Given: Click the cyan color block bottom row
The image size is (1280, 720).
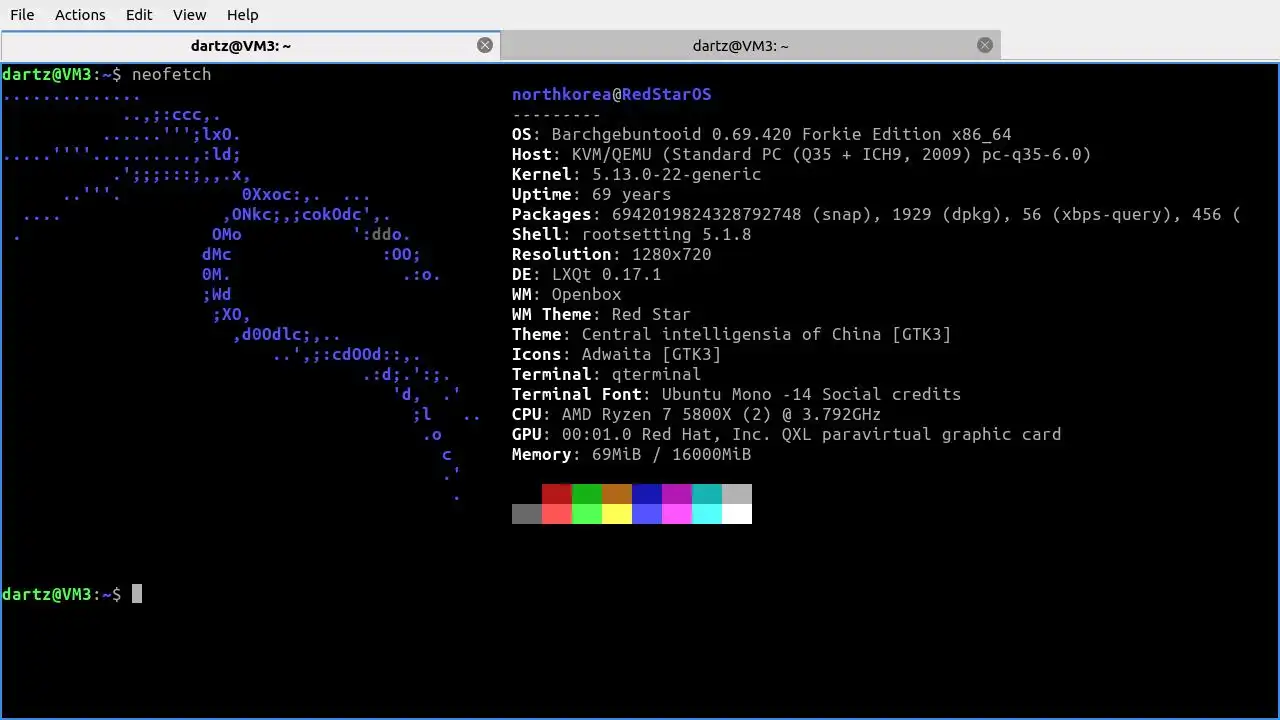Looking at the screenshot, I should [x=707, y=514].
